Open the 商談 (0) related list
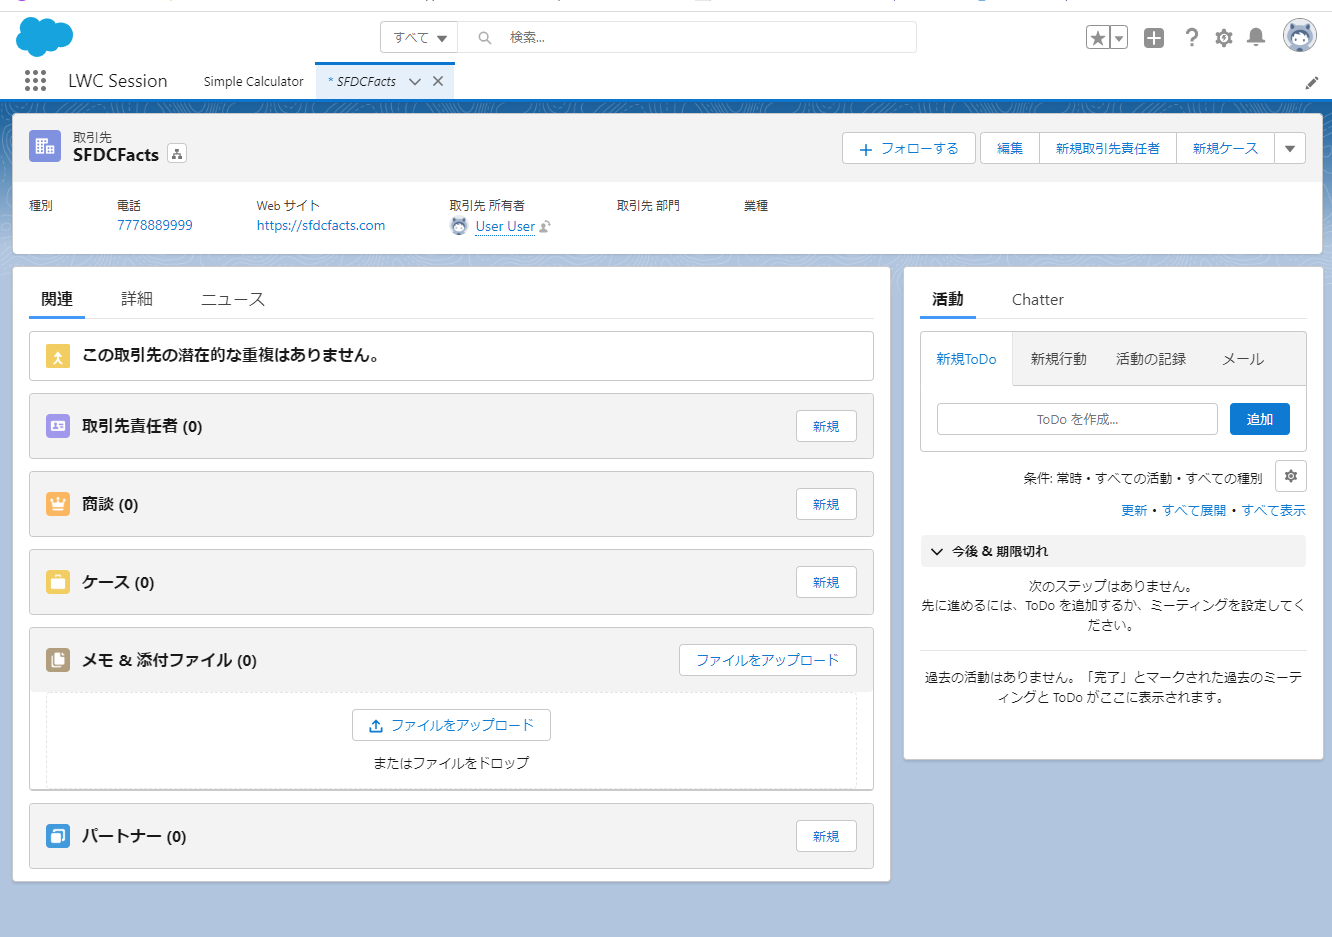1332x937 pixels. pyautogui.click(x=110, y=504)
